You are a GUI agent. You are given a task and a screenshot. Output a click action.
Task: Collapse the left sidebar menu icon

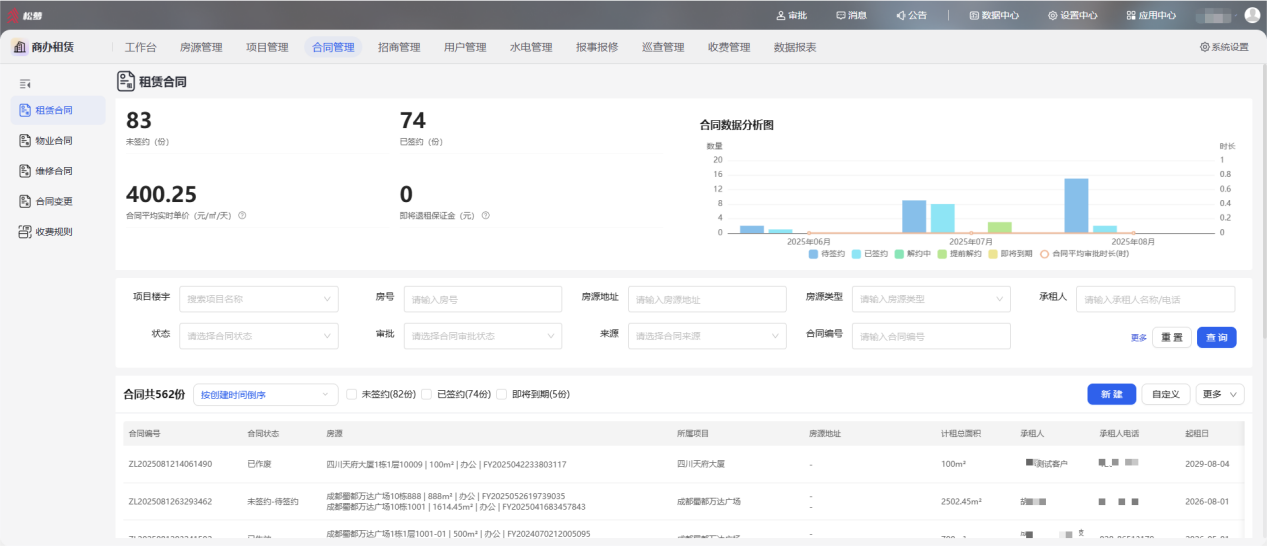tap(26, 84)
